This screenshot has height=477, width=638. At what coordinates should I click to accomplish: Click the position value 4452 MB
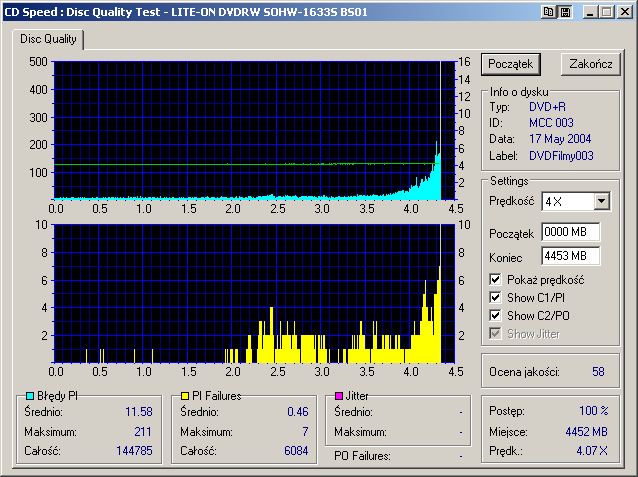(586, 431)
